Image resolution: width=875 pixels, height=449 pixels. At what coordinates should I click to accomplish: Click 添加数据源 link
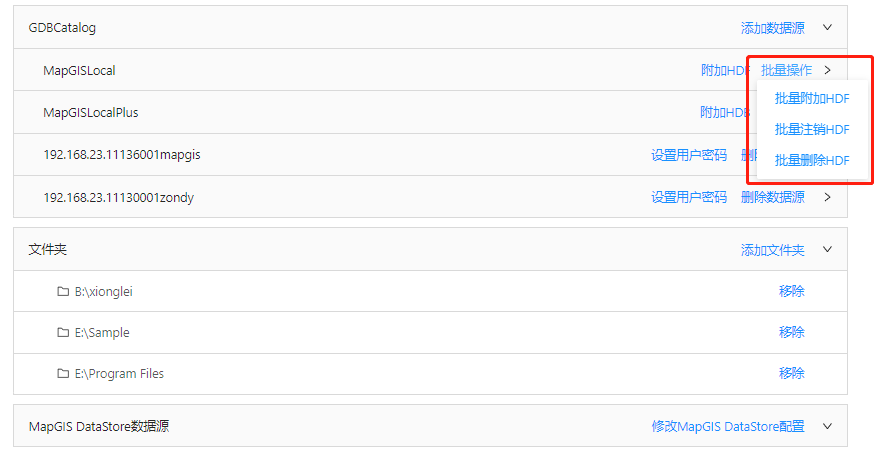772,28
